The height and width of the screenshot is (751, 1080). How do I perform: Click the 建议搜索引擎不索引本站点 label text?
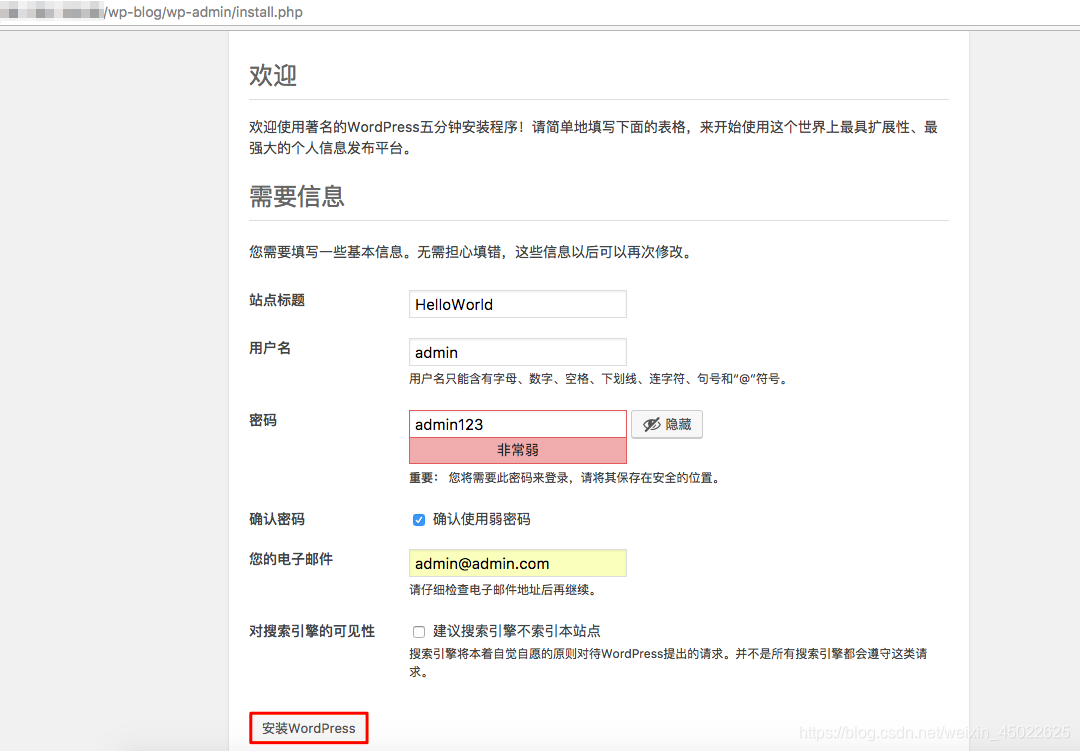click(517, 630)
